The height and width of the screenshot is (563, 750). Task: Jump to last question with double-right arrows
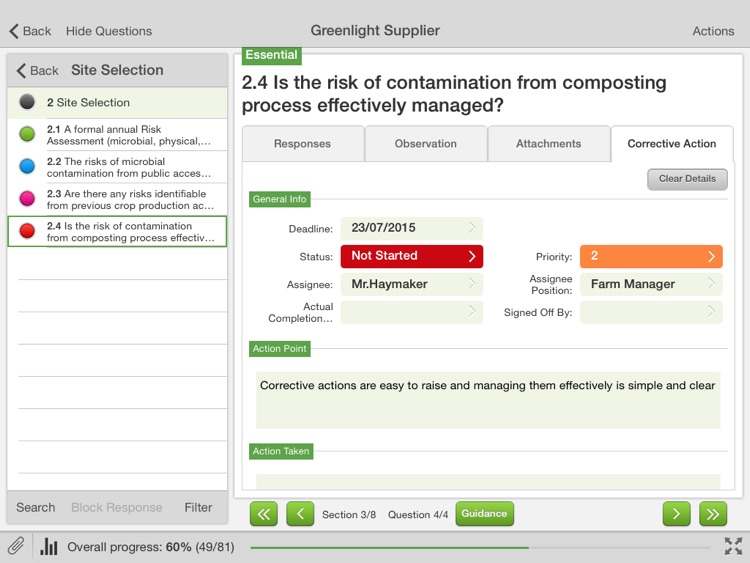pyautogui.click(x=713, y=514)
